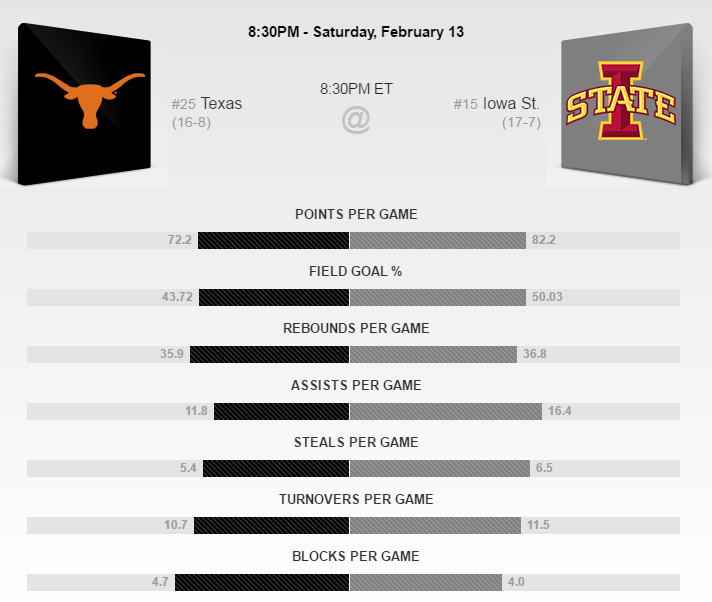Viewport: 712px width, 602px height.
Task: Select the Rebounds Per Game heading
Action: 356,328
